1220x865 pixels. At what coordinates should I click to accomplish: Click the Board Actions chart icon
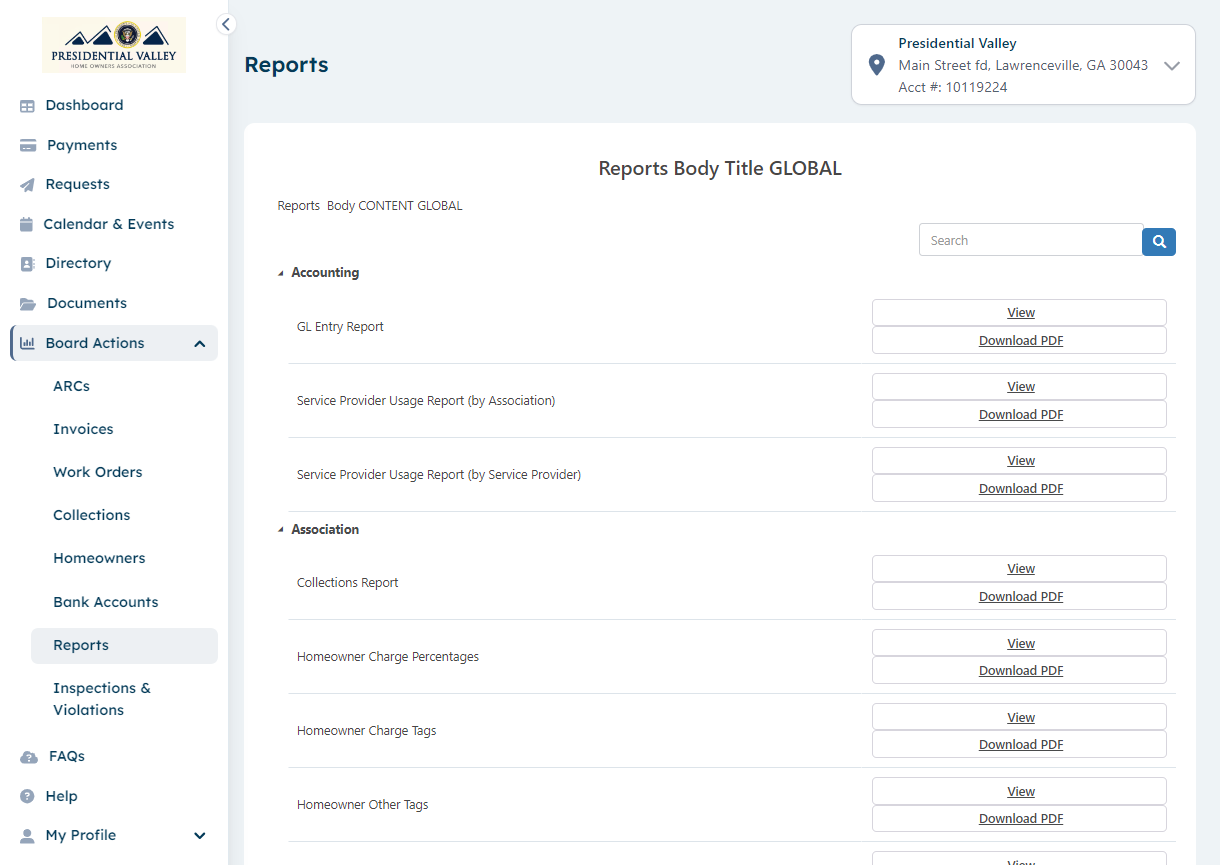pos(28,343)
